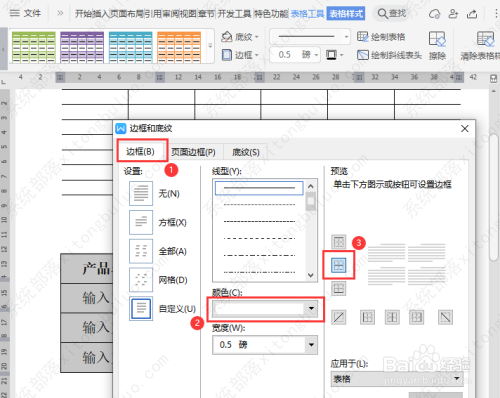
Task: Expand the table styles gallery
Action: pos(210,46)
